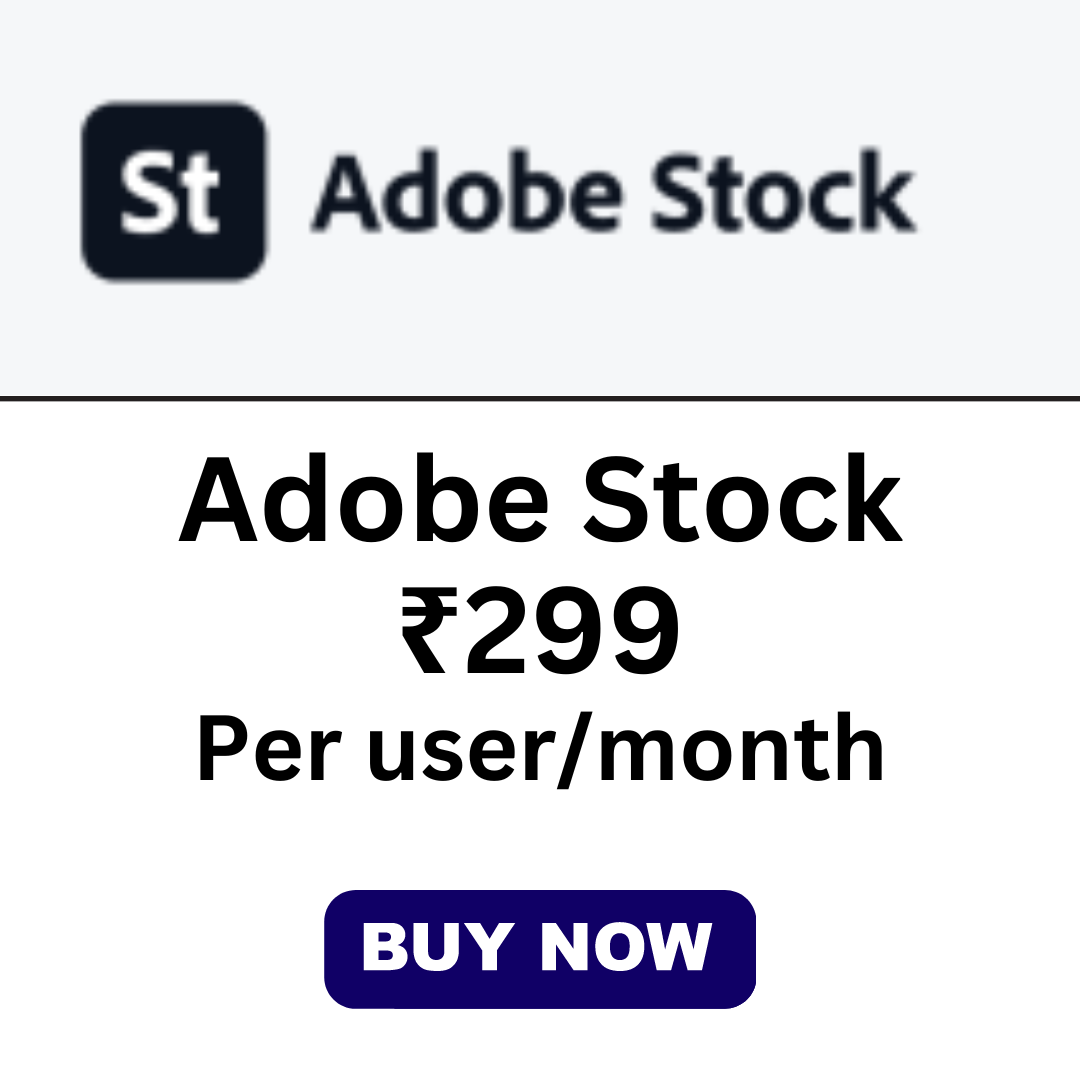Select the ₹299 price text
The height and width of the screenshot is (1080, 1080).
pyautogui.click(x=540, y=631)
